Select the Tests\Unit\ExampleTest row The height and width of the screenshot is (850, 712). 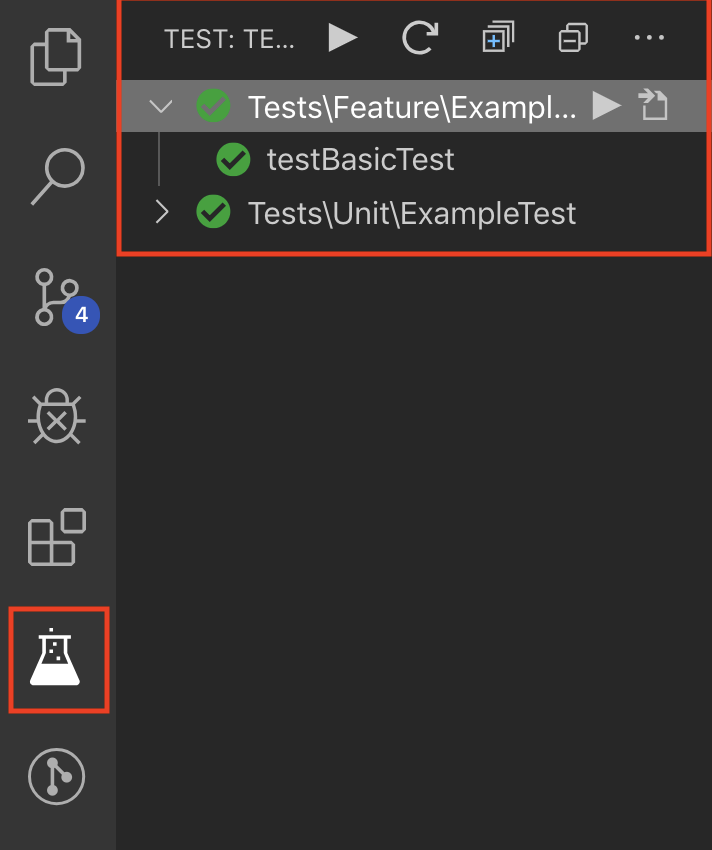click(x=412, y=212)
